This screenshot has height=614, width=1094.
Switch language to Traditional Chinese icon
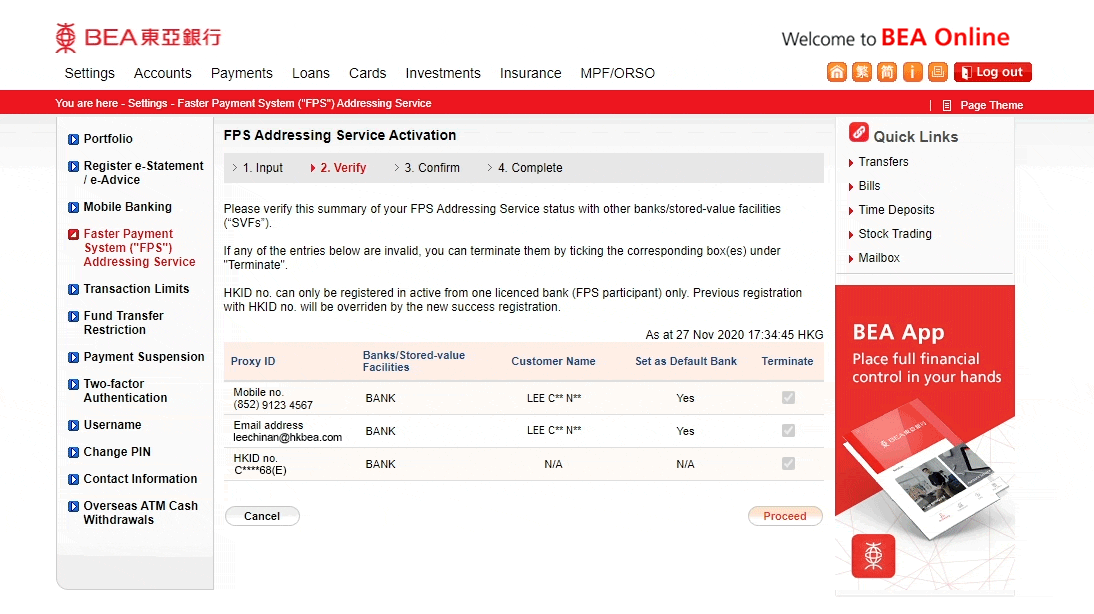(x=862, y=72)
